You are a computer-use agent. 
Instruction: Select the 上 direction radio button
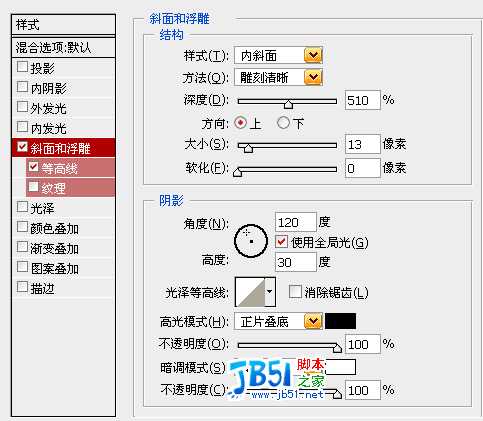240,123
